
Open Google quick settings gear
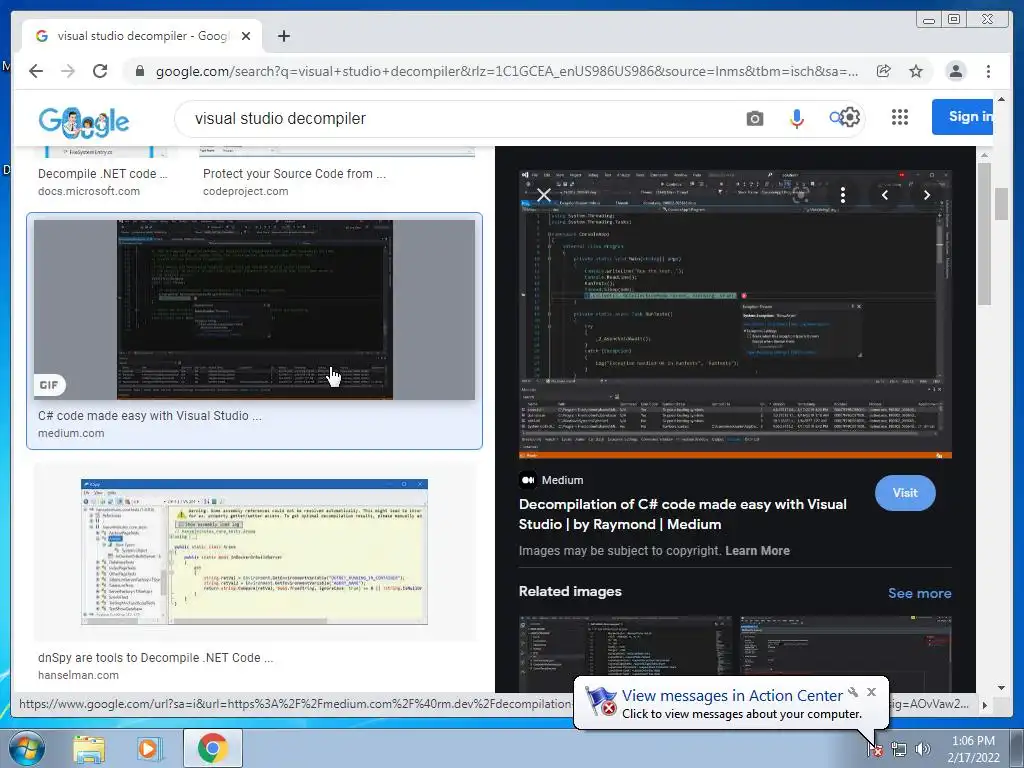(850, 118)
